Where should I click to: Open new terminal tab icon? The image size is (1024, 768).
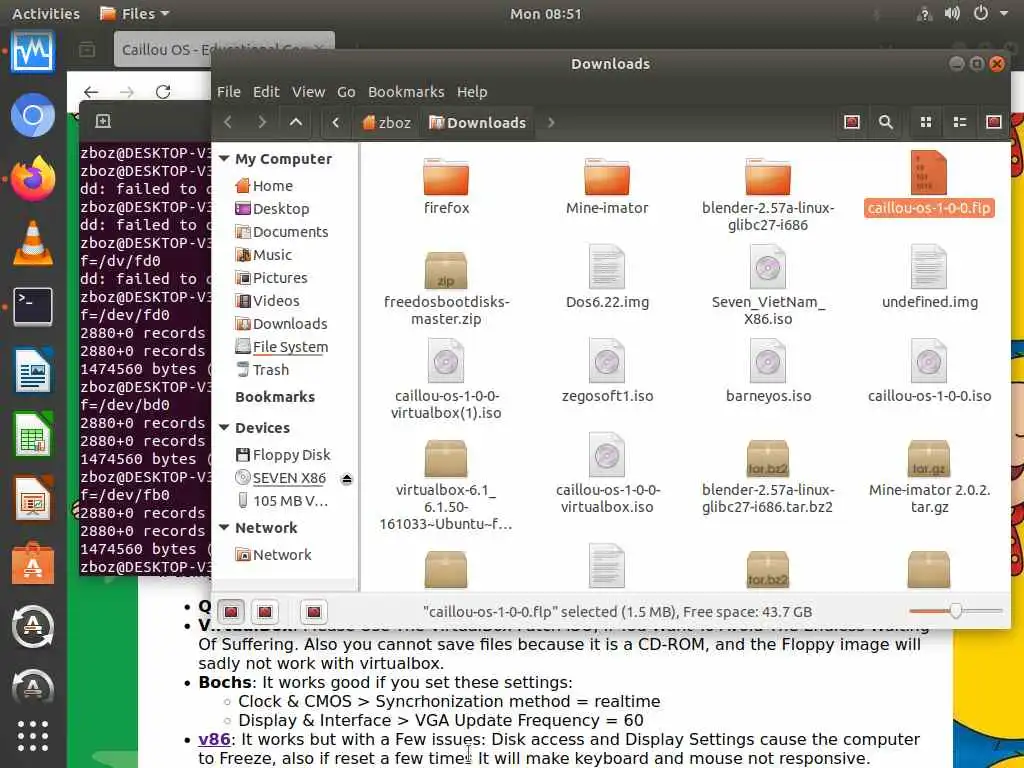(103, 121)
